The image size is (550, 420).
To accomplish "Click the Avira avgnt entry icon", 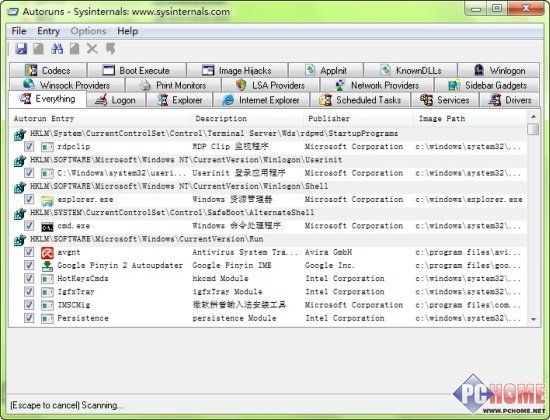I will (47, 253).
